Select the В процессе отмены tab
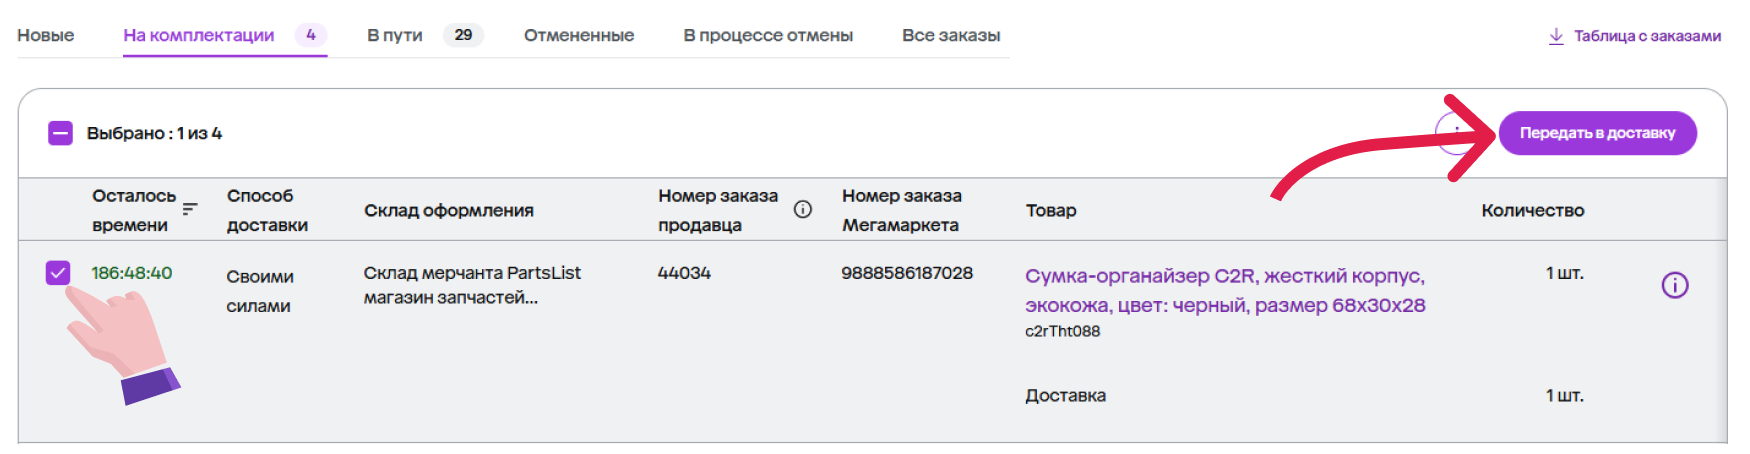Image resolution: width=1750 pixels, height=454 pixels. tap(768, 35)
